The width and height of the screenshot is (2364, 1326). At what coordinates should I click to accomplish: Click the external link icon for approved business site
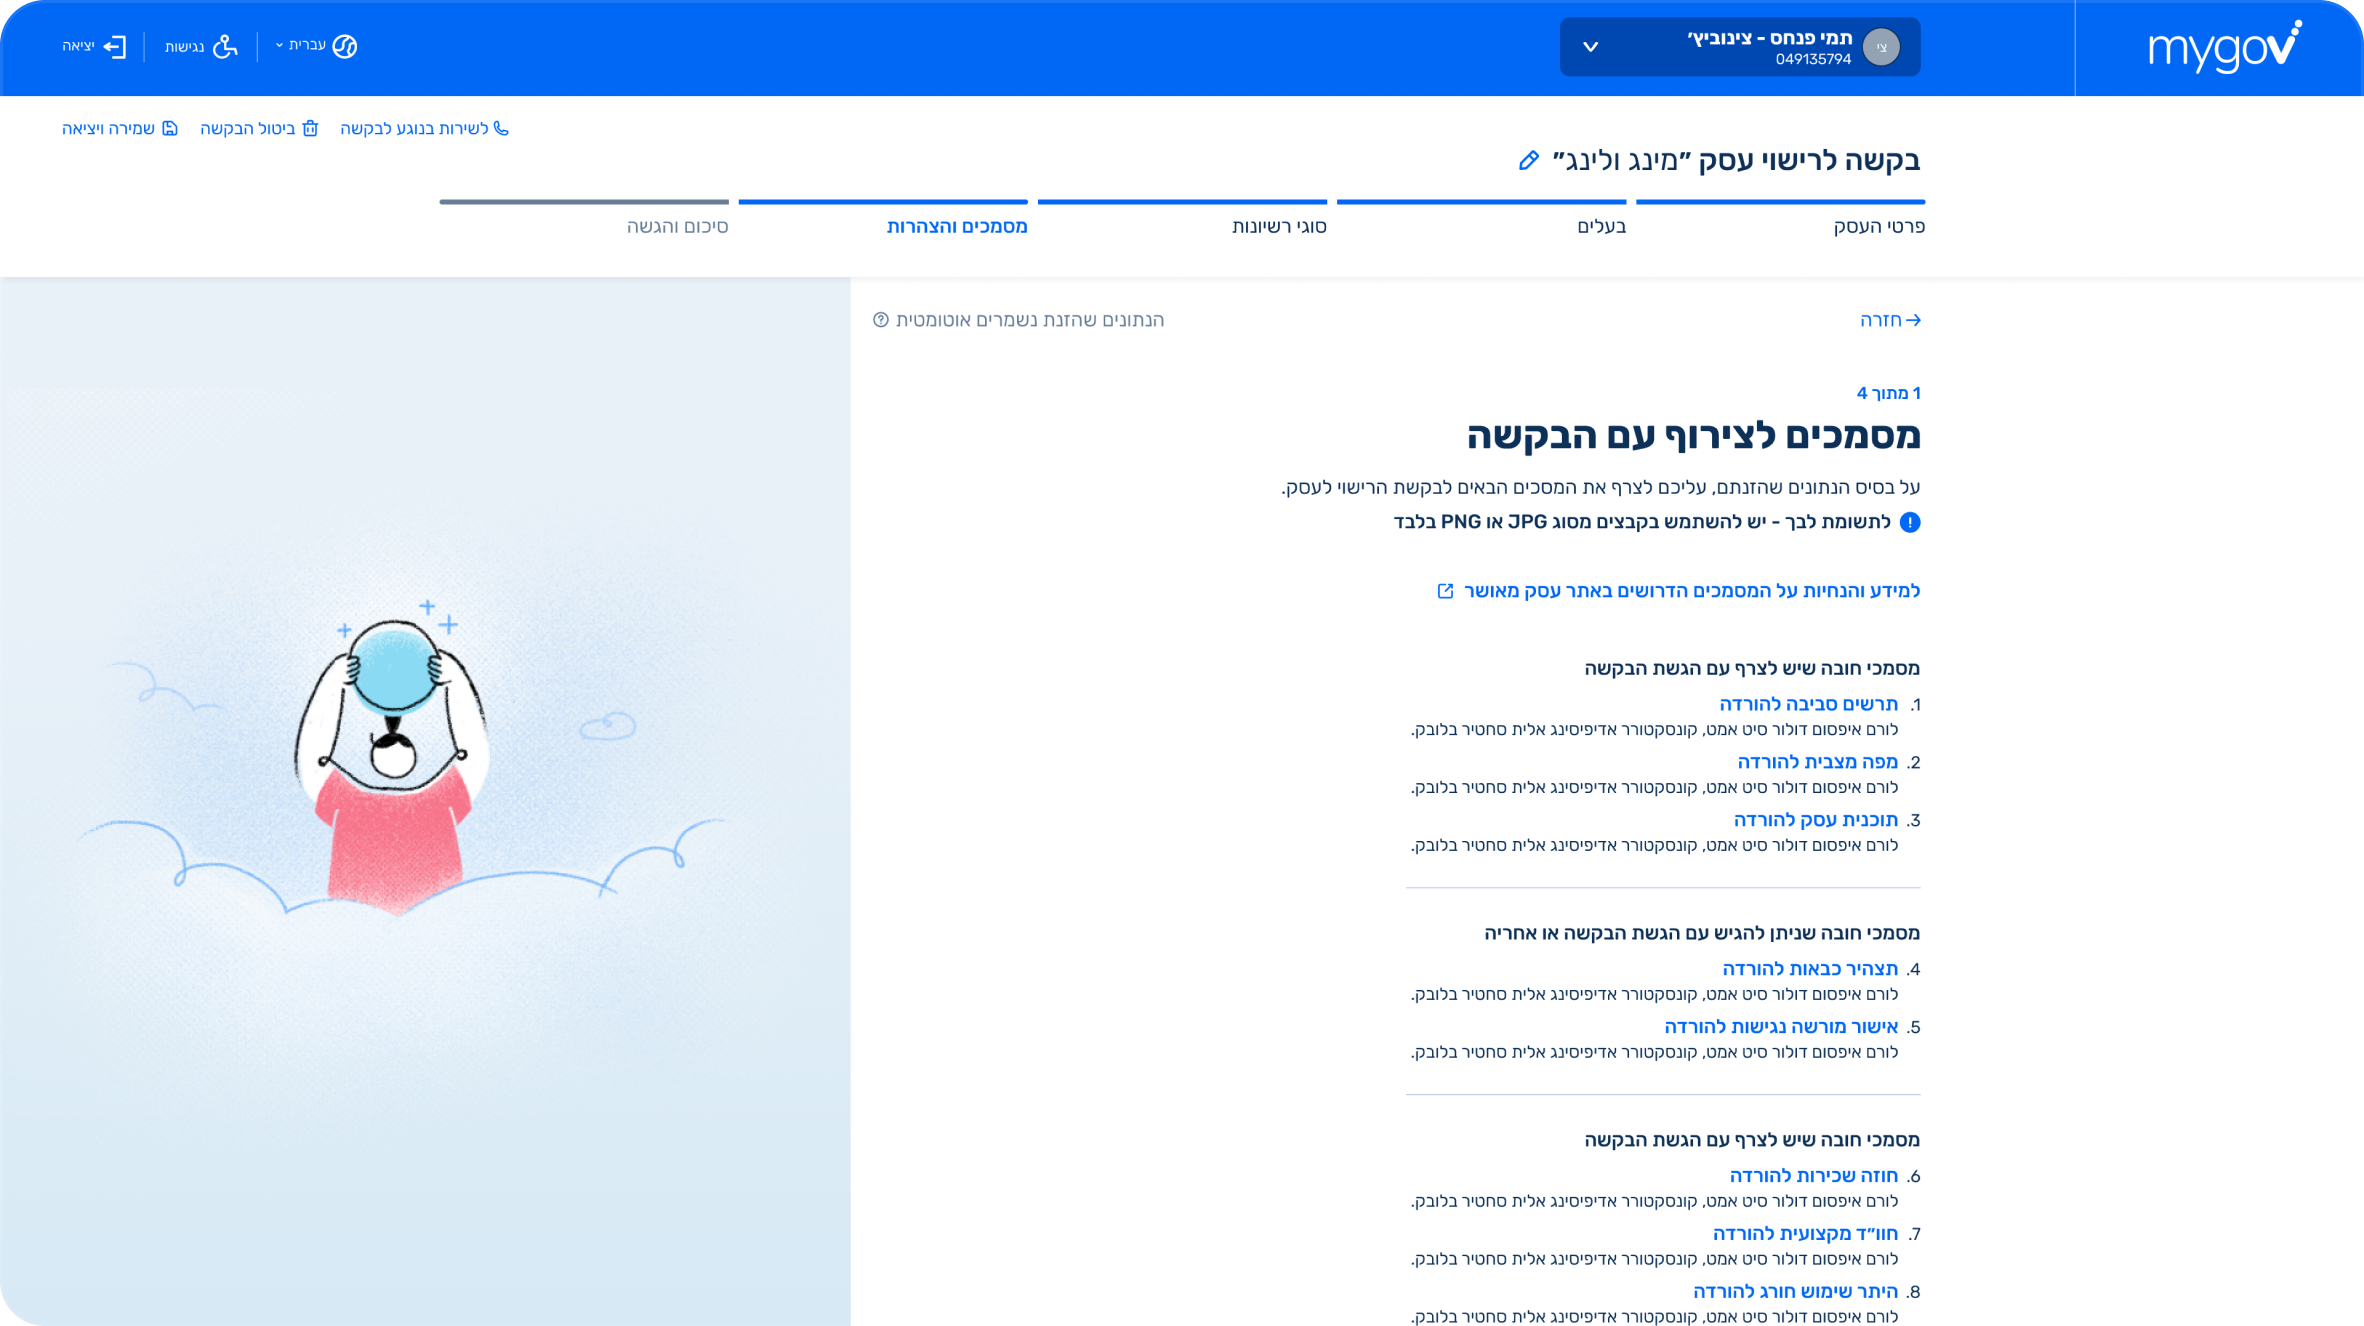click(x=1445, y=591)
